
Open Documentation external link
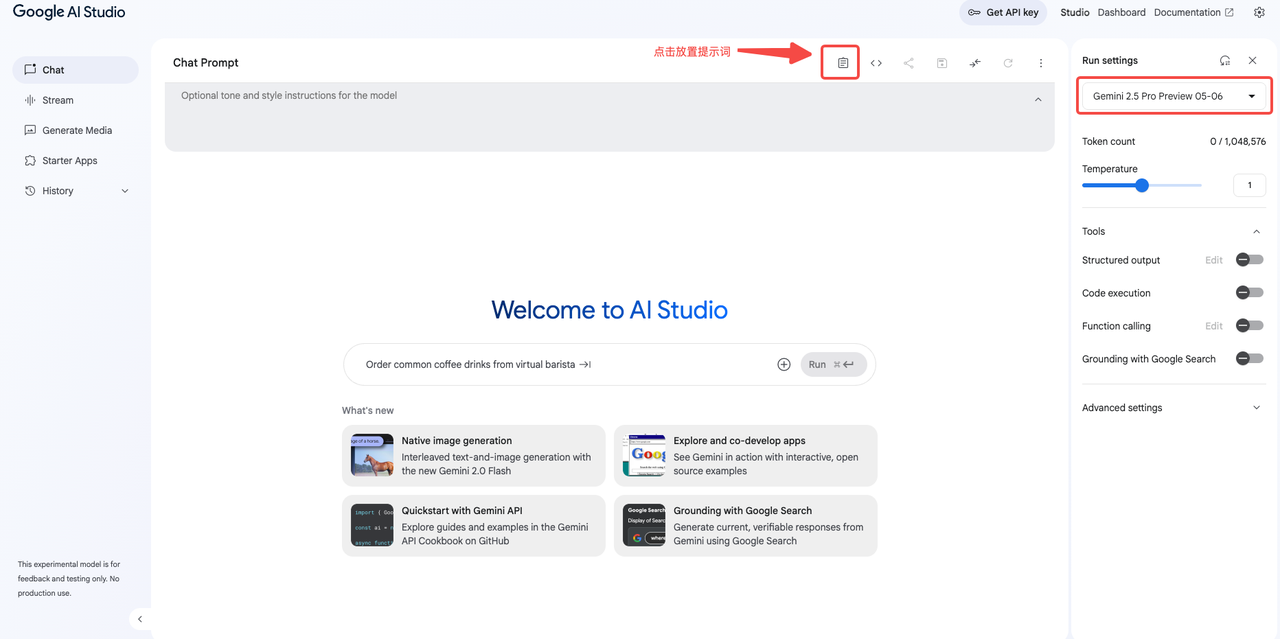click(1194, 13)
